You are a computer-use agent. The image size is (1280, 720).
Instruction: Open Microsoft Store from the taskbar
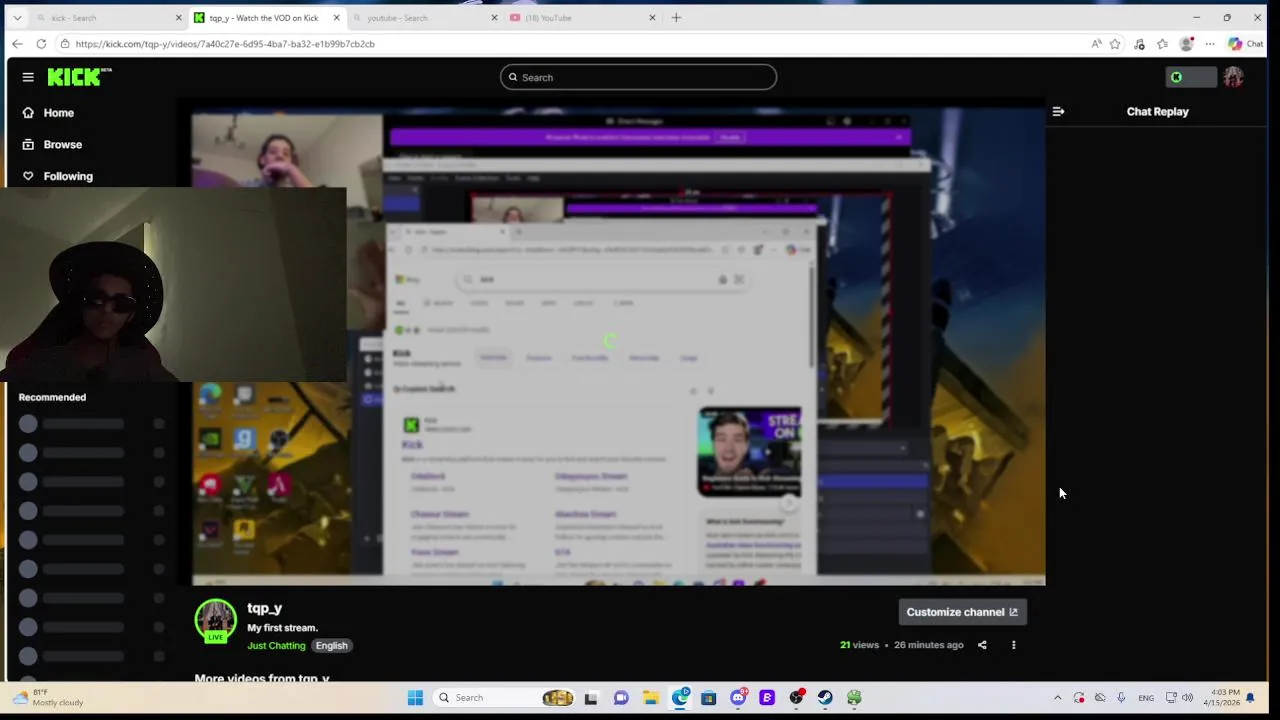[709, 698]
